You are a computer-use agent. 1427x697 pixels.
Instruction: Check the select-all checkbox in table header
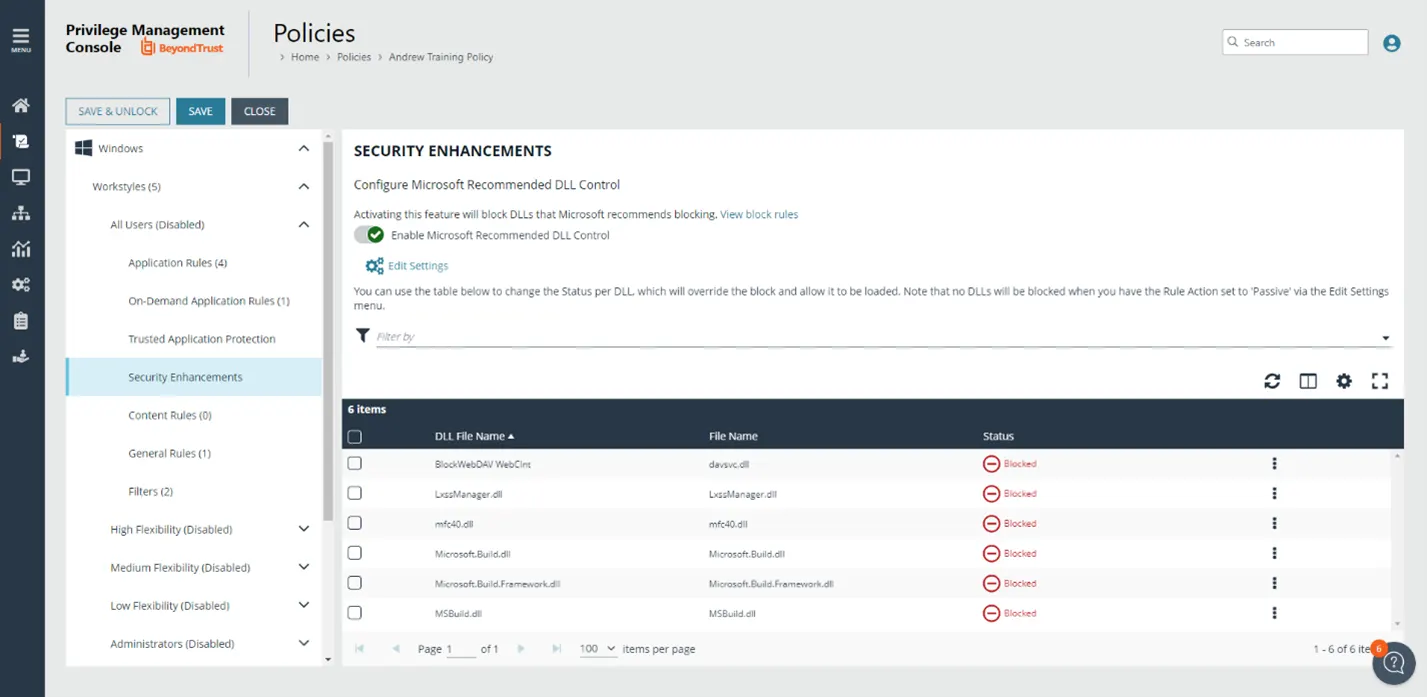(x=355, y=437)
